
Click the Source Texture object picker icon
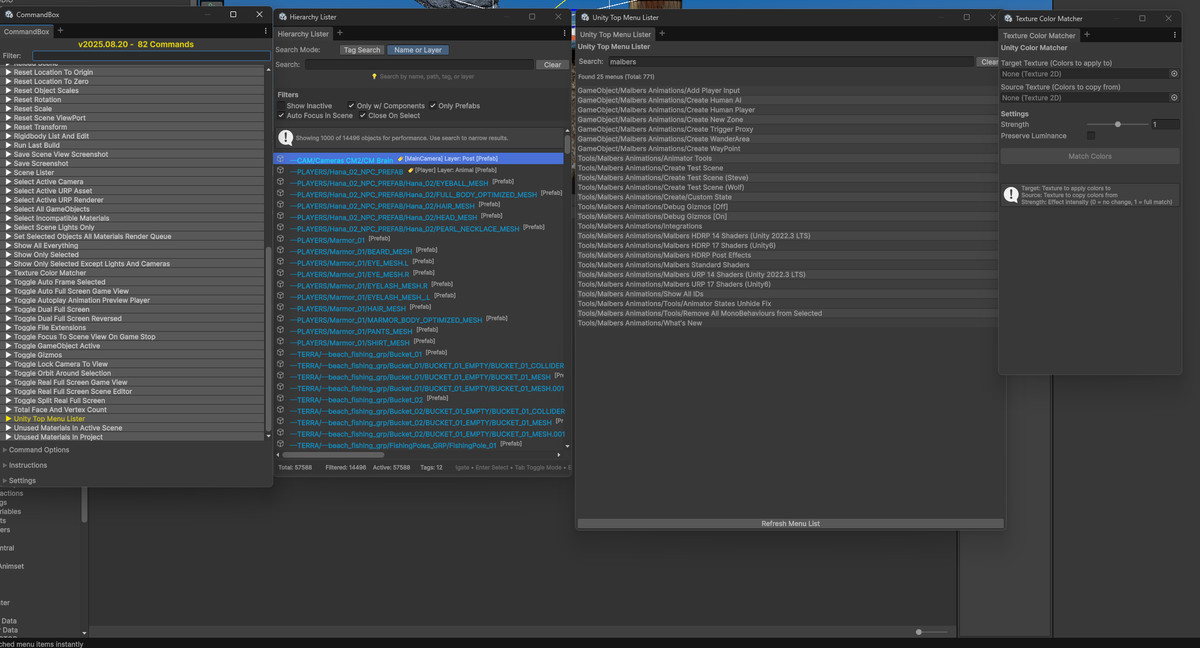[1174, 98]
